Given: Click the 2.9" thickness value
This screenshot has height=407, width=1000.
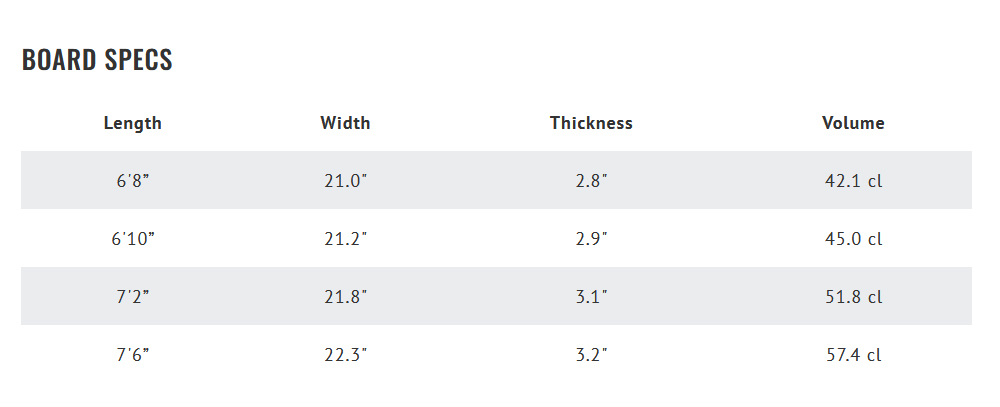Looking at the screenshot, I should click(x=591, y=239).
